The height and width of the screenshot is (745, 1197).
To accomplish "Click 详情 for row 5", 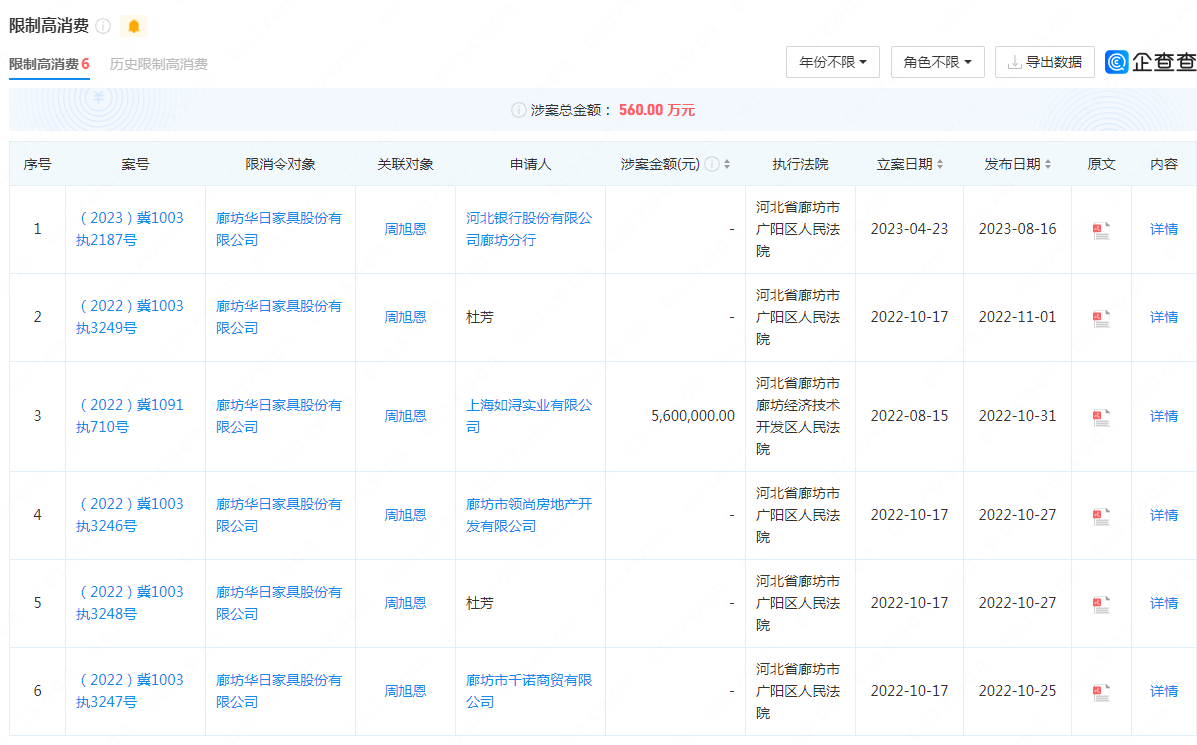I will point(1163,603).
